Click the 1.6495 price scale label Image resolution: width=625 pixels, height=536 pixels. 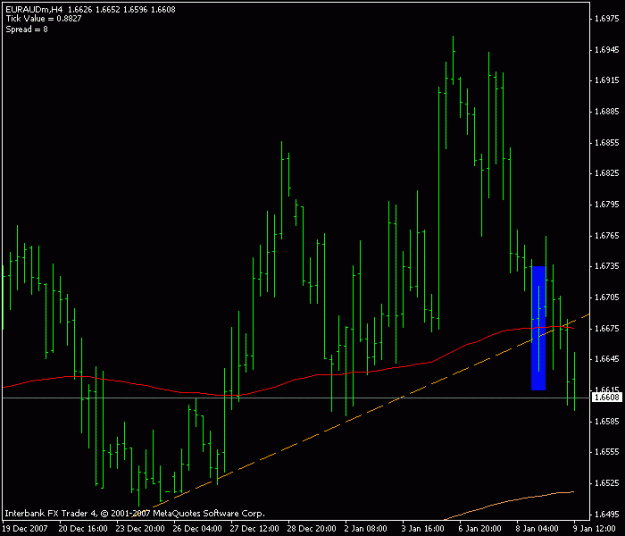click(607, 514)
